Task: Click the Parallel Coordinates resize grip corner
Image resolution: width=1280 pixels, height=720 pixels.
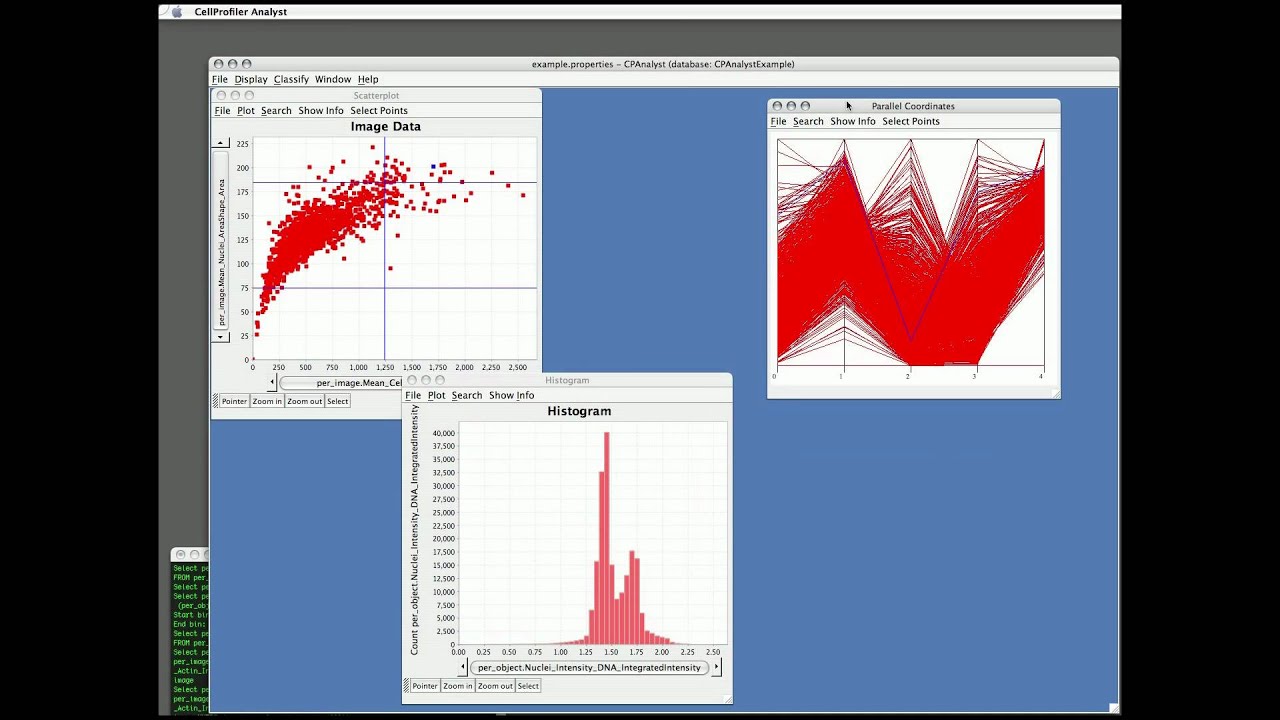Action: click(x=1054, y=393)
